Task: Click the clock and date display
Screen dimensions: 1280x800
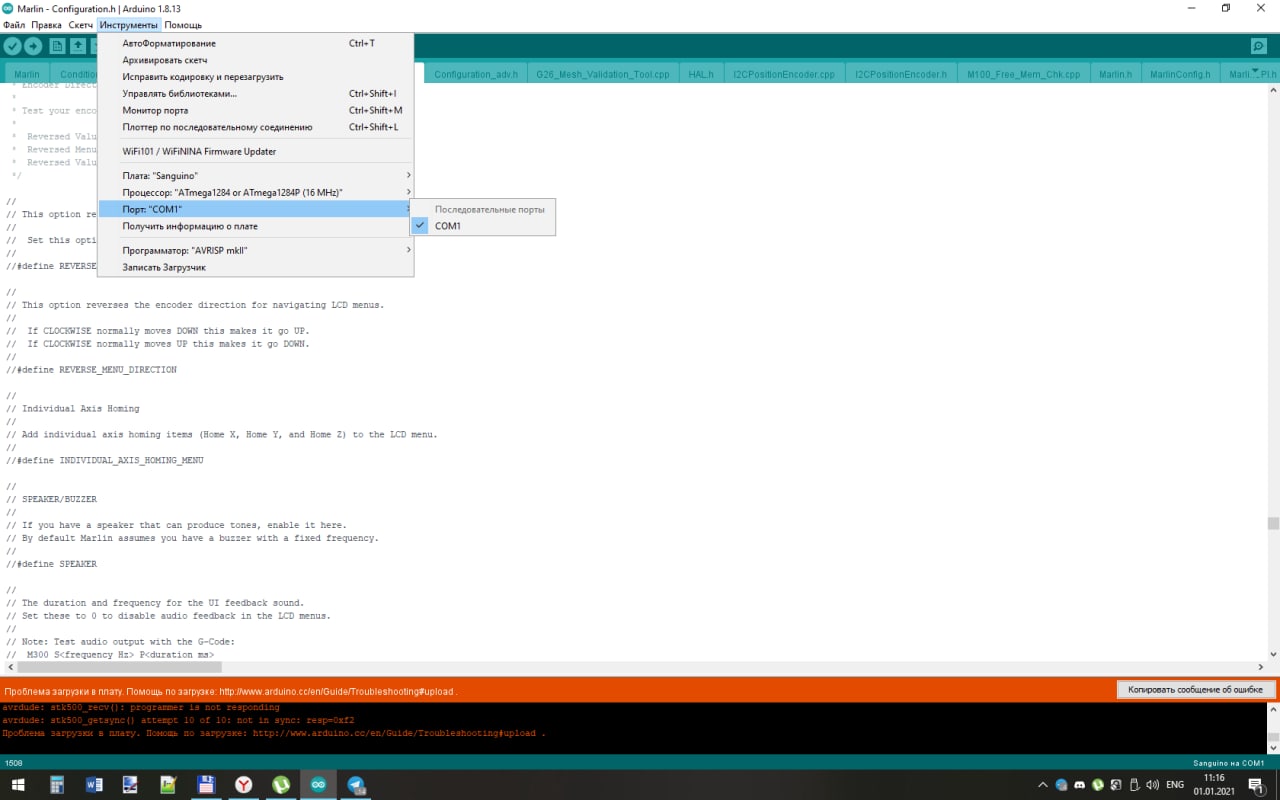Action: 1214,785
